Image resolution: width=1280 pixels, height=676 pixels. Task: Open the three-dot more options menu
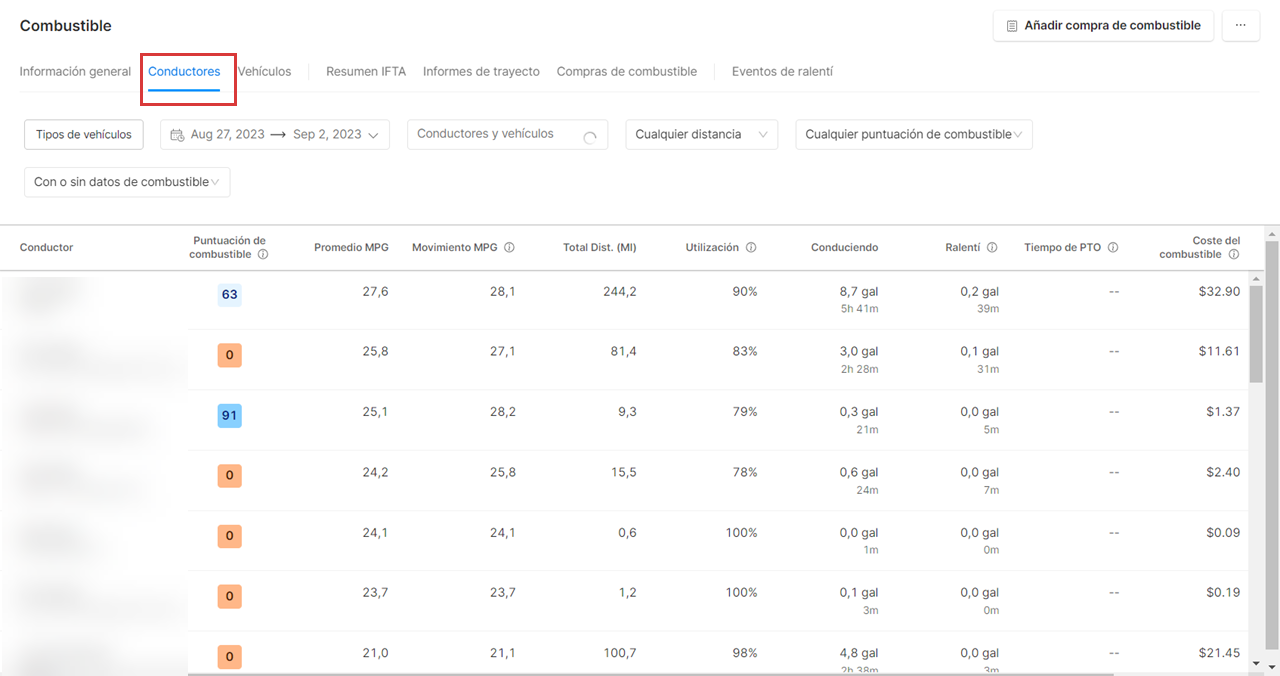(x=1240, y=26)
